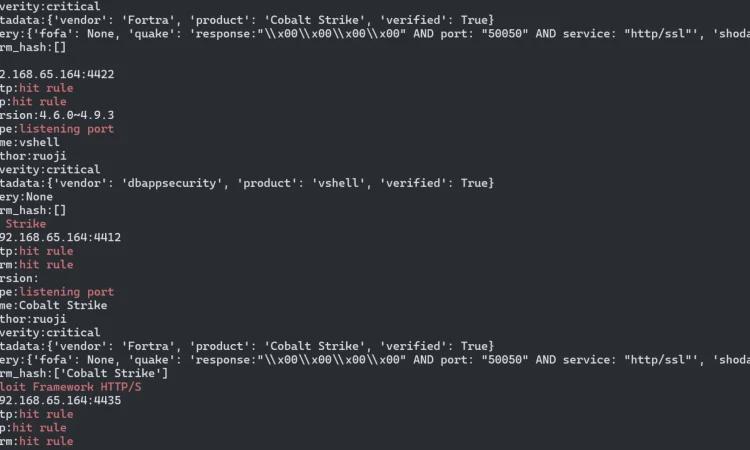Click the 'vshell' name line
This screenshot has width=750, height=450.
30,143
